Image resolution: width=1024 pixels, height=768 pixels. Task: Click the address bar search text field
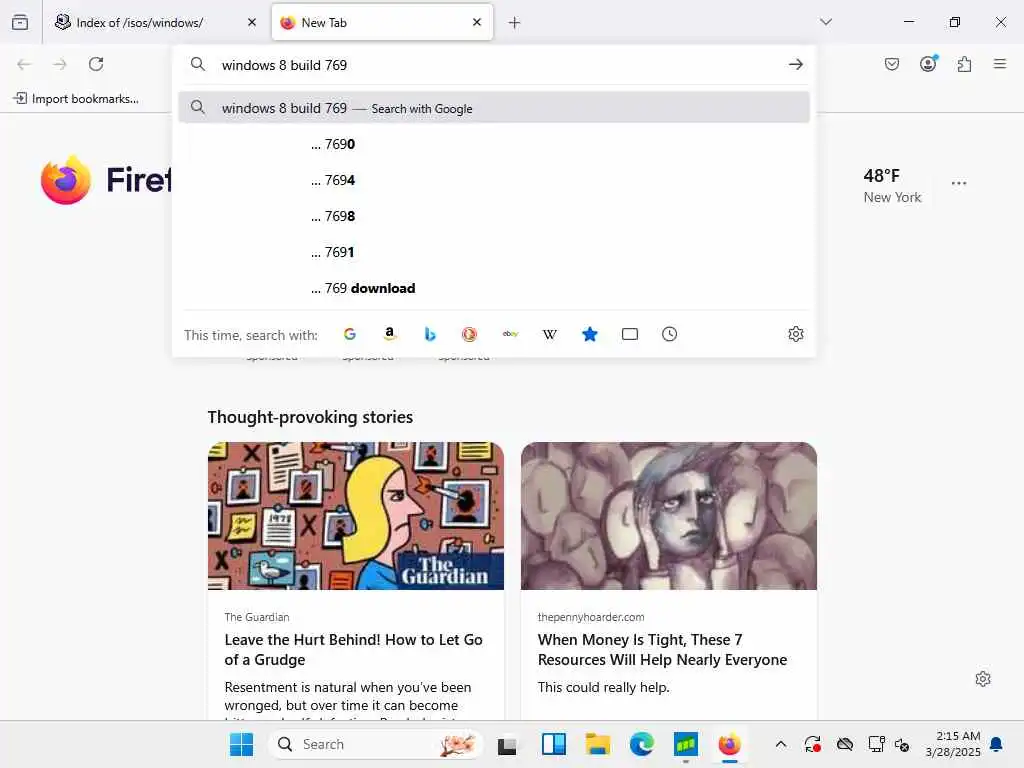pyautogui.click(x=496, y=65)
